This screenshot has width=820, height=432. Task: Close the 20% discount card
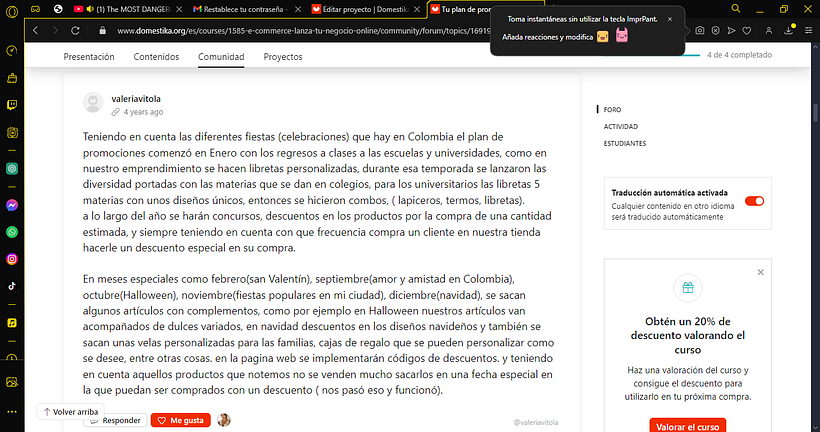(x=760, y=272)
